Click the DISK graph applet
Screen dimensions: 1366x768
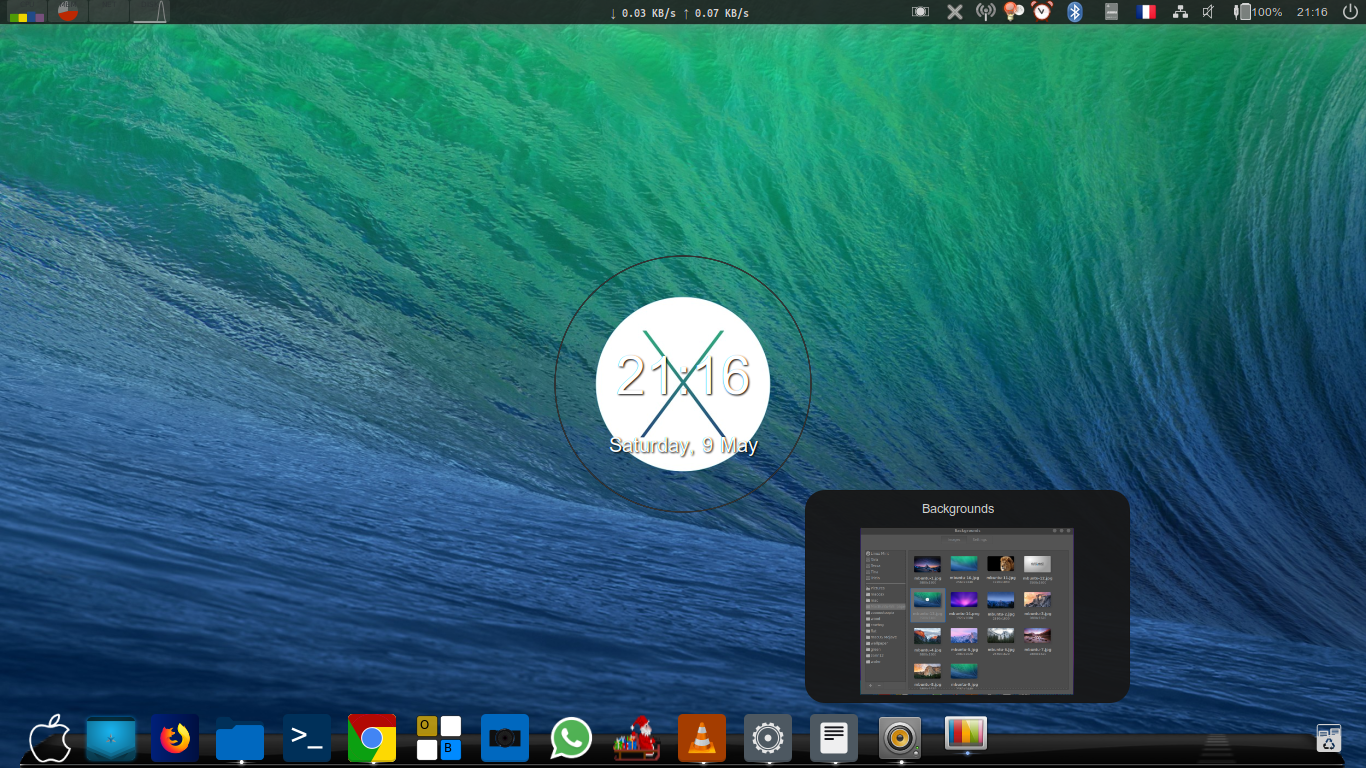pyautogui.click(x=150, y=12)
